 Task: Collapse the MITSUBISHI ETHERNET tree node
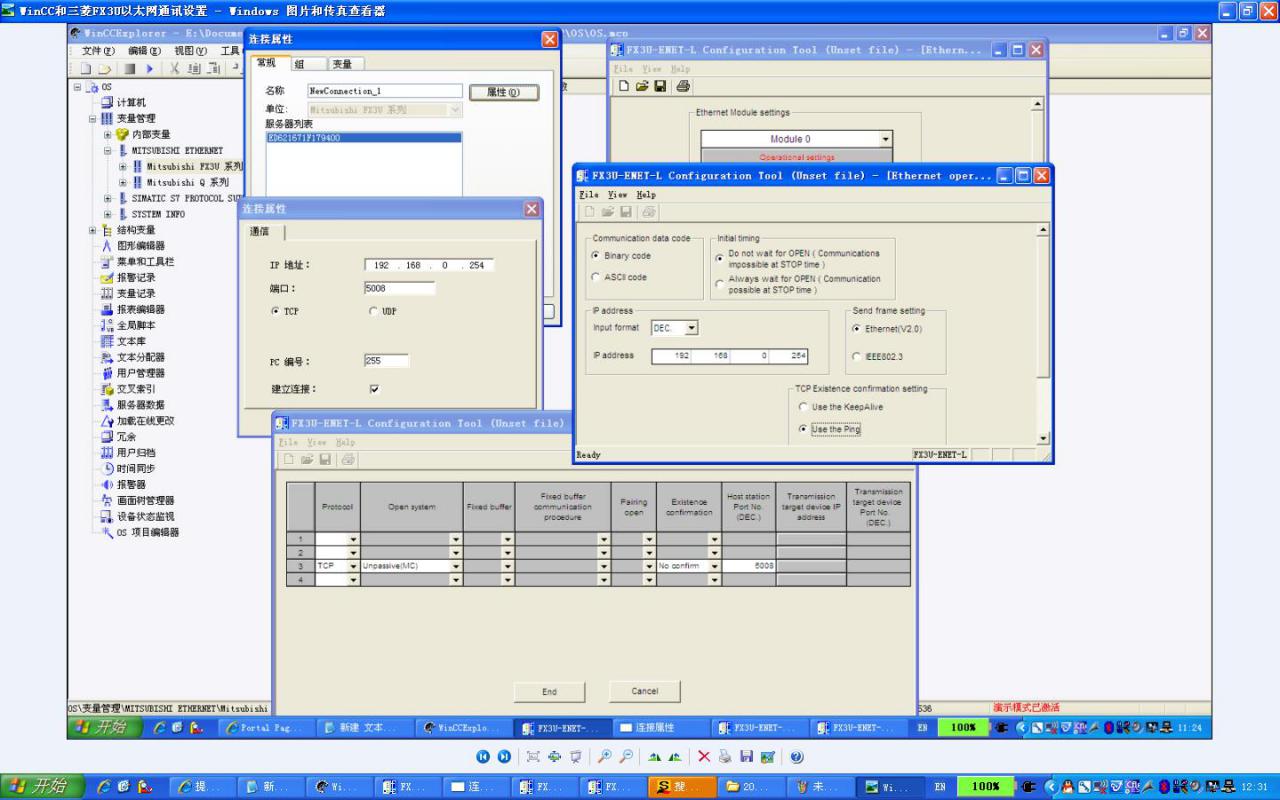tap(108, 151)
